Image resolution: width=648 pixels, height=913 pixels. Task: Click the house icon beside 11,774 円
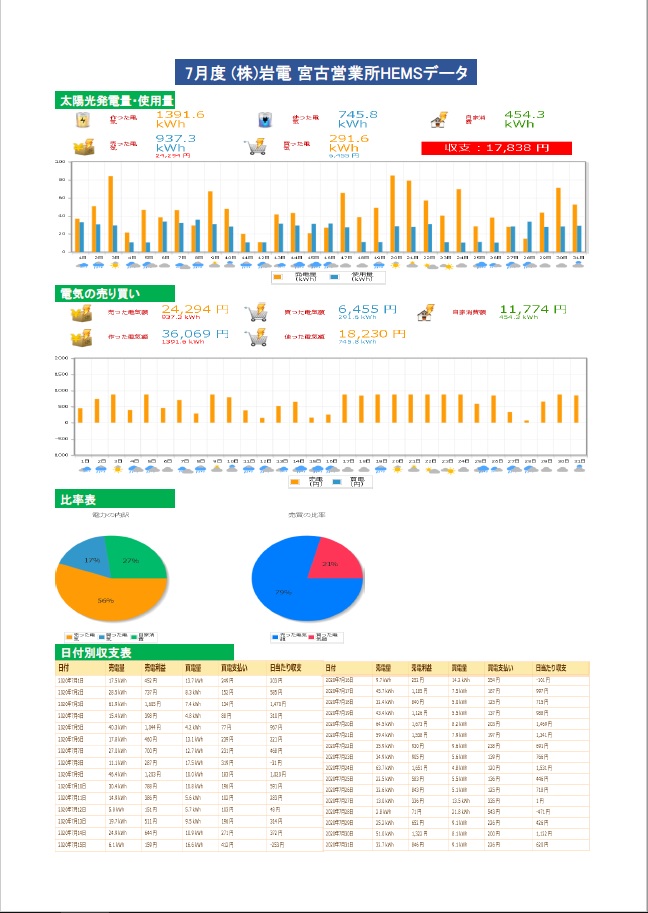point(425,313)
